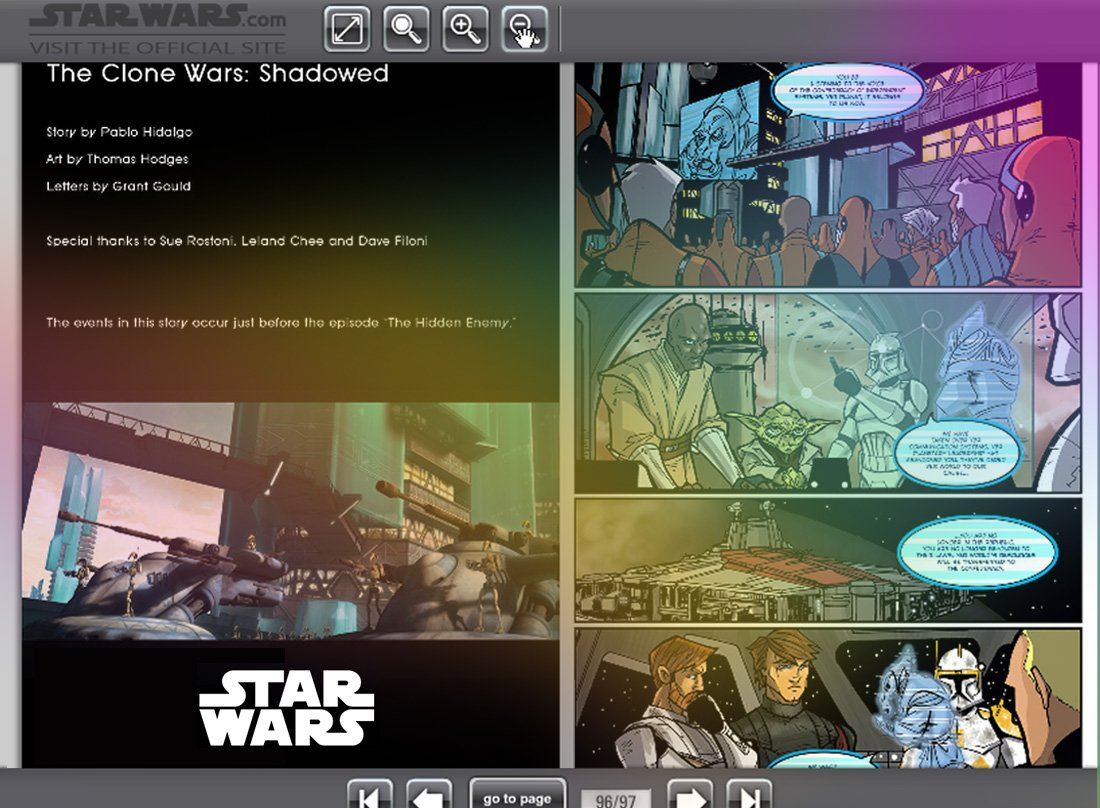Click 'Art by Thomas Hodges' credit
Screen dimensions: 1100x808
coord(117,159)
